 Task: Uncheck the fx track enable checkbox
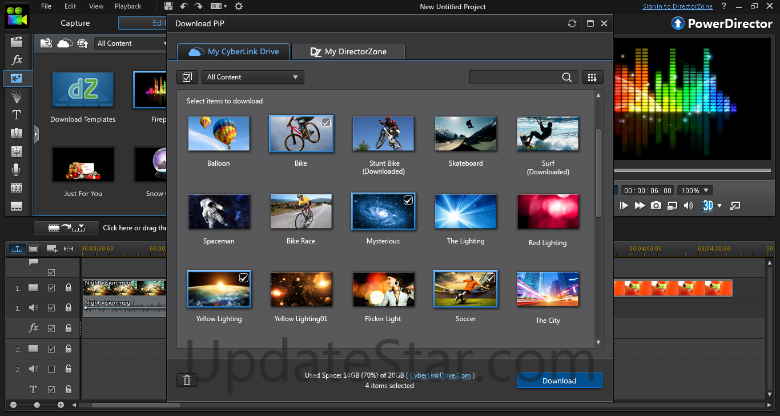[51, 328]
